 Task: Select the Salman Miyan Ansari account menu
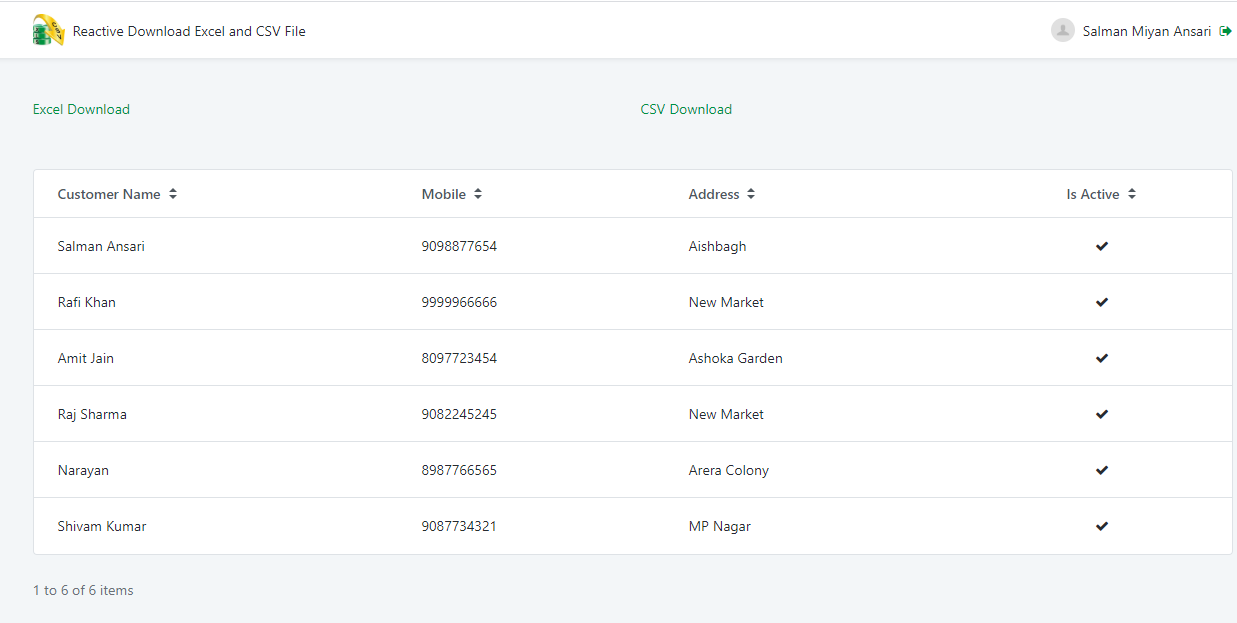point(1144,30)
